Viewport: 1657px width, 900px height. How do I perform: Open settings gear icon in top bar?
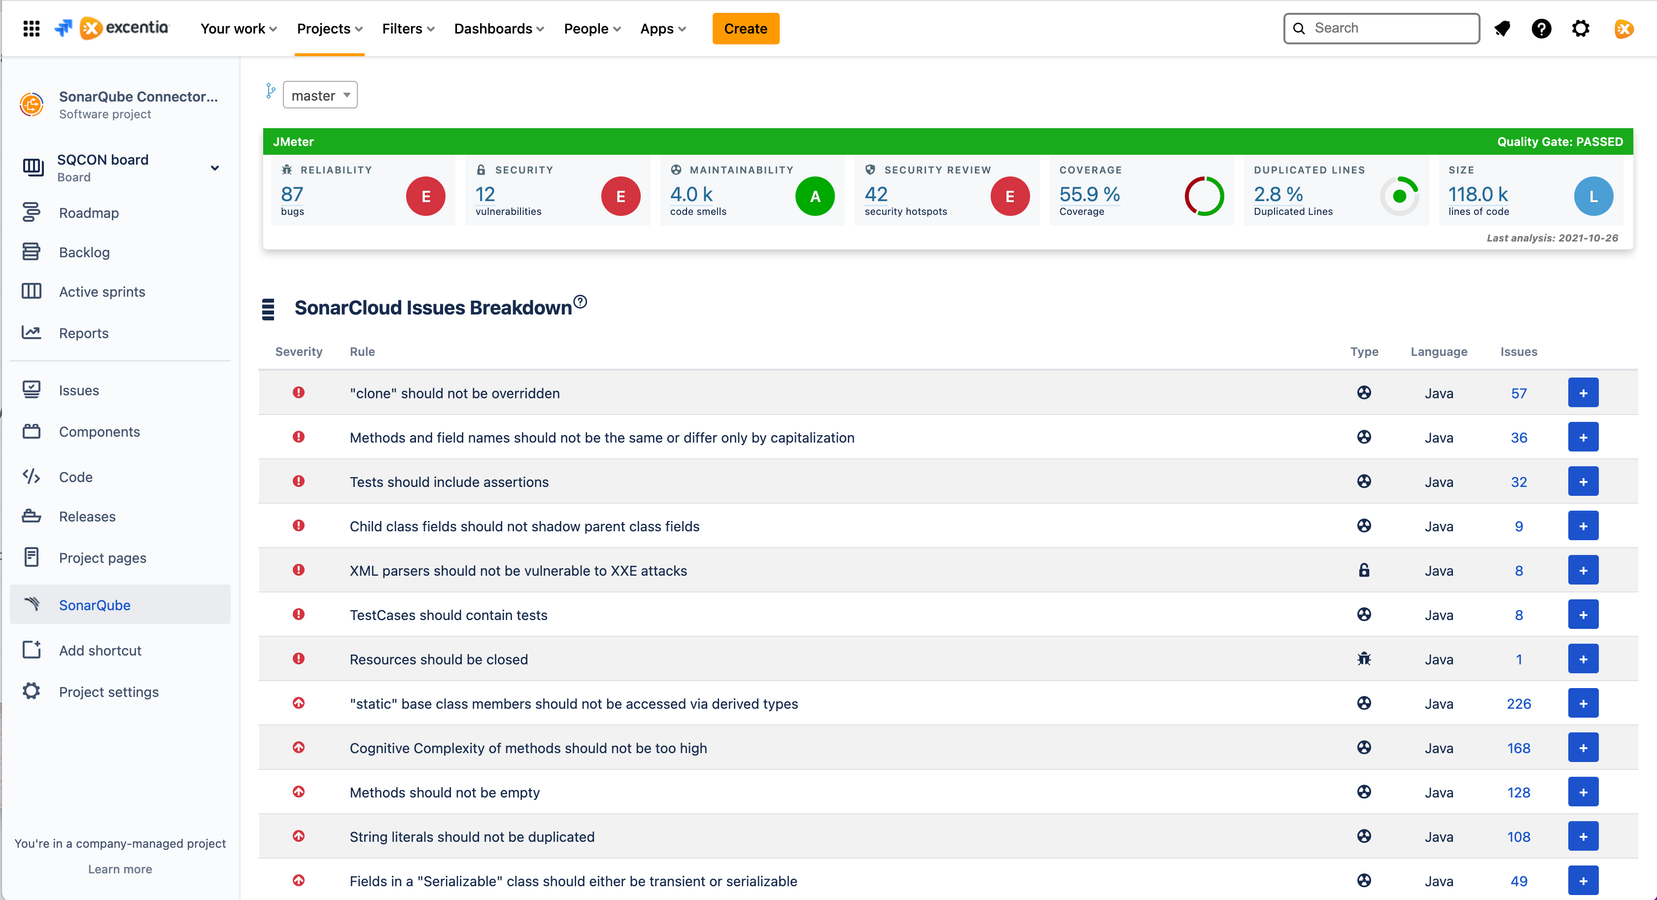coord(1580,29)
